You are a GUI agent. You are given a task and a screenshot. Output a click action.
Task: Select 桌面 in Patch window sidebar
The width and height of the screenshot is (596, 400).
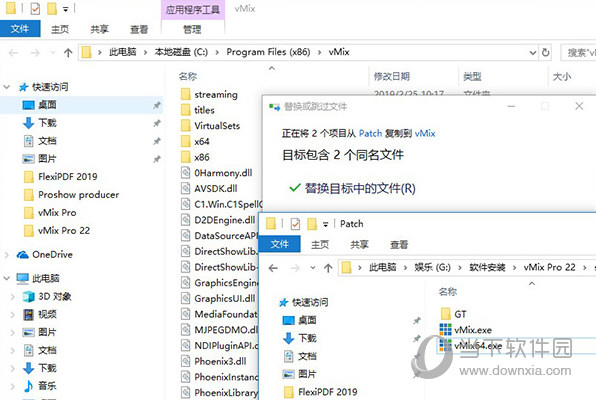[307, 320]
